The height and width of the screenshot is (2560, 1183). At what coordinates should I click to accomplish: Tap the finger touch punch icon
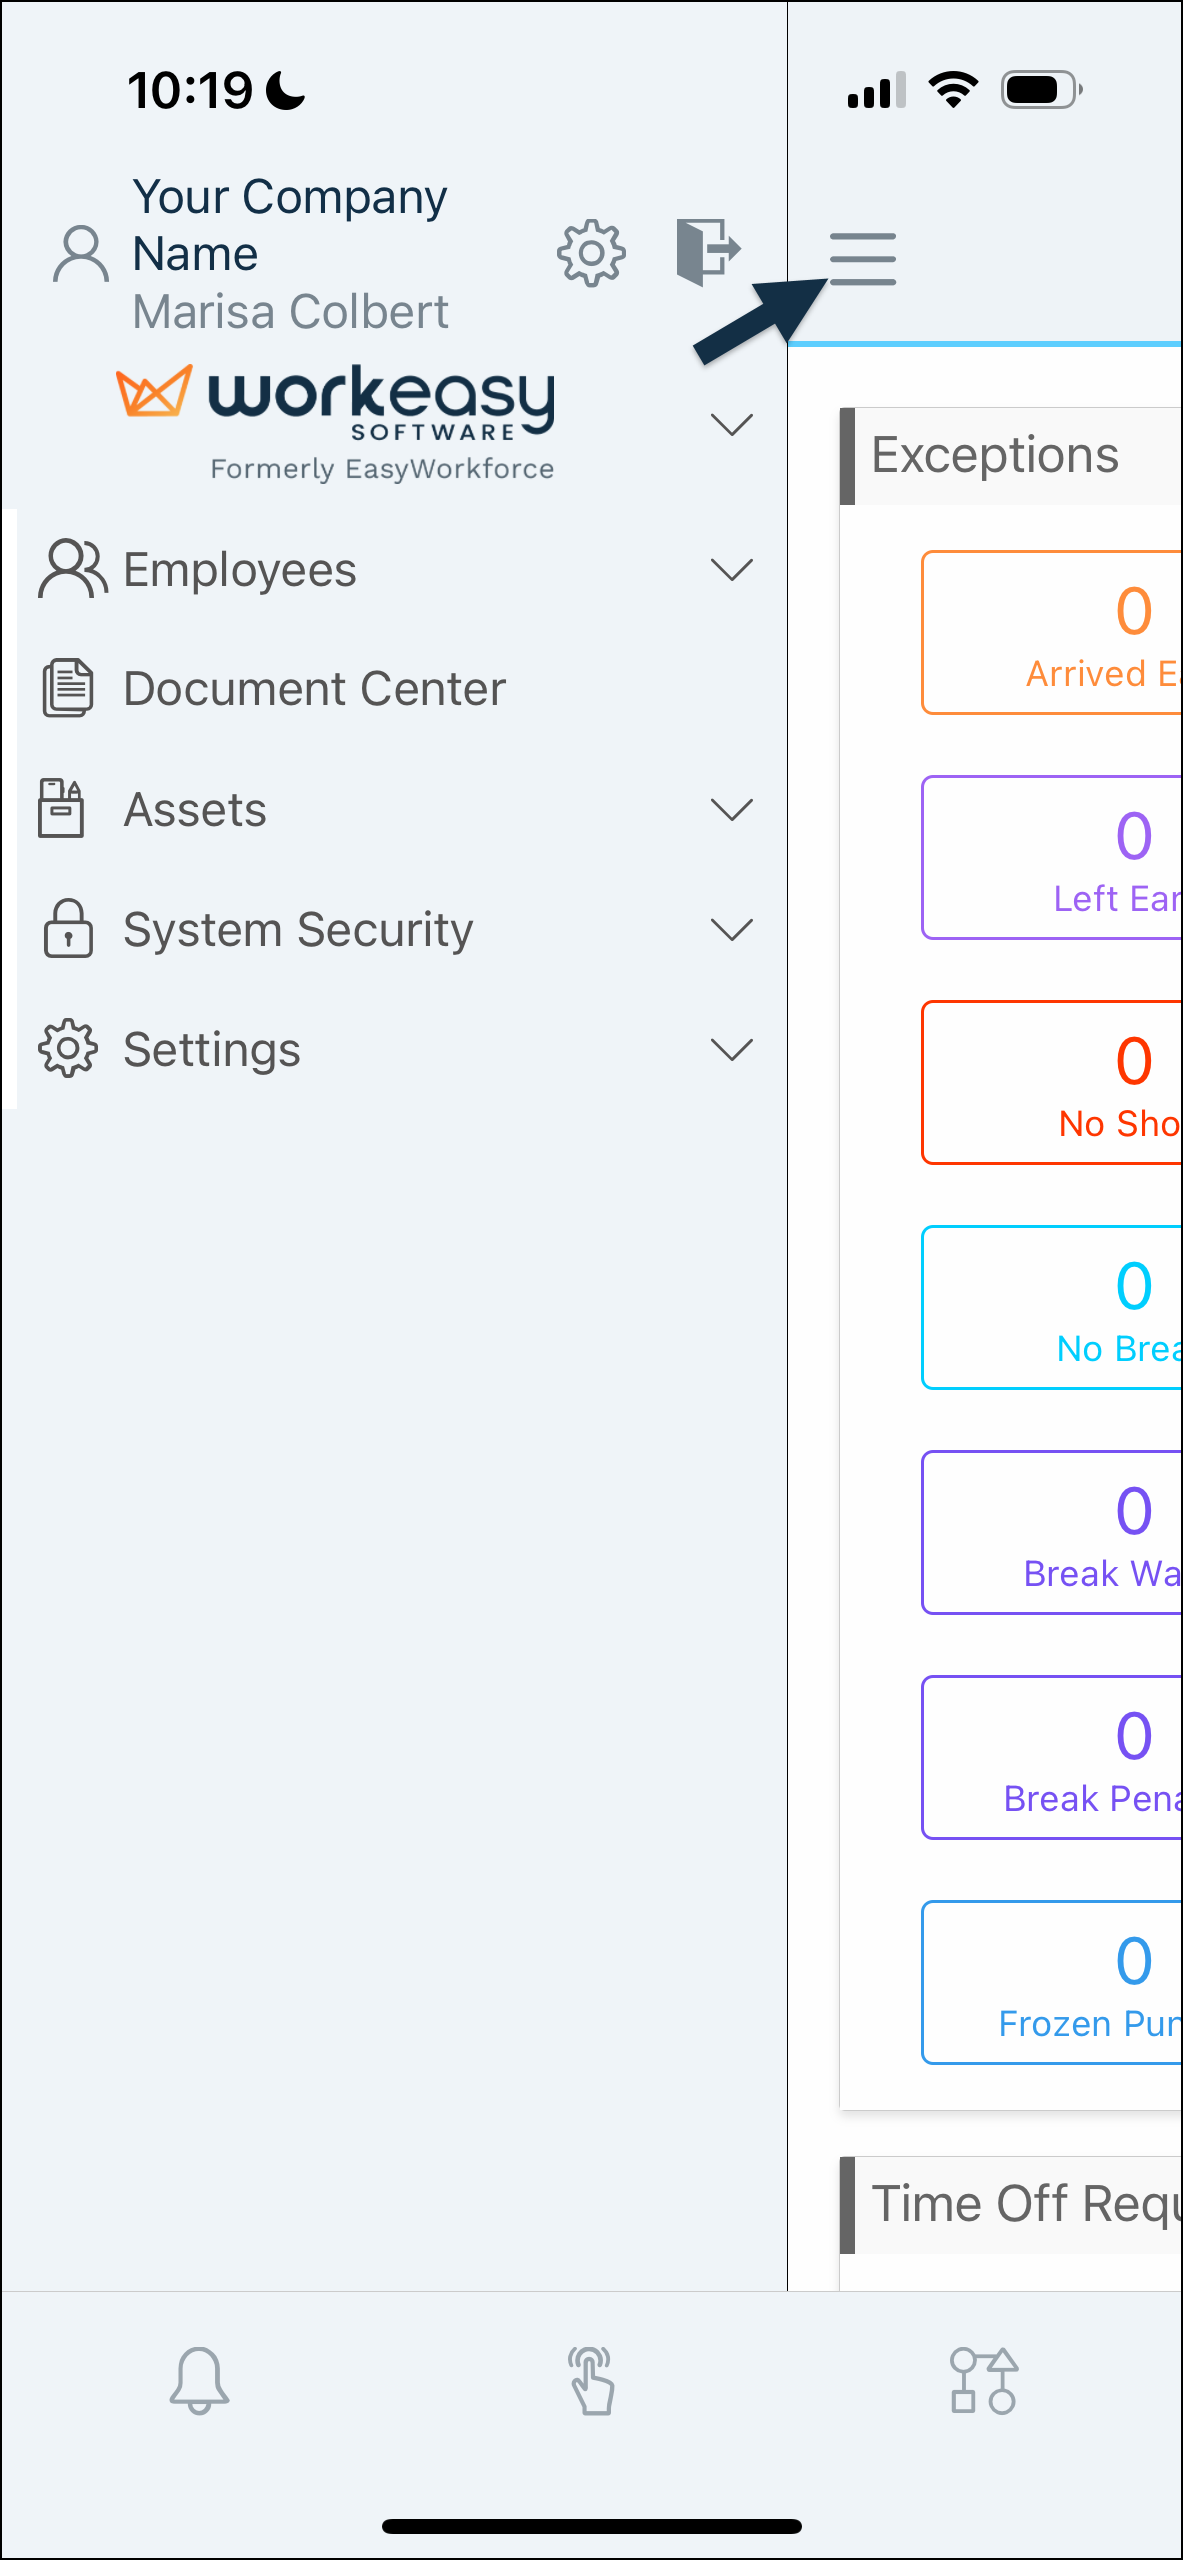tap(591, 2380)
